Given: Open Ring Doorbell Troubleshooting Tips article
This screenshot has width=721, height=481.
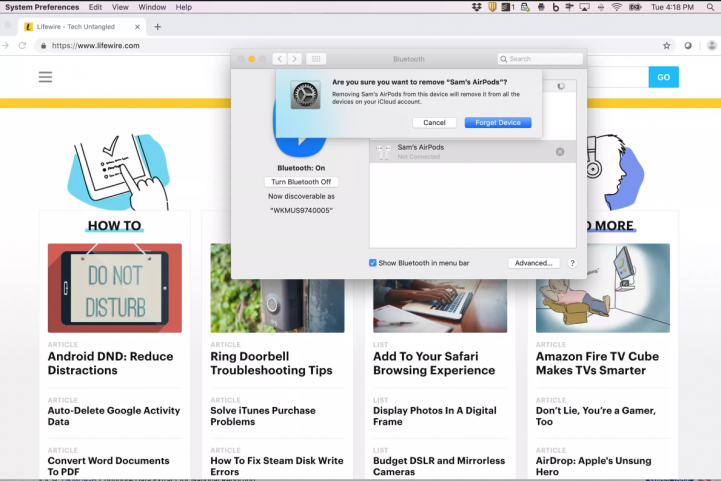Looking at the screenshot, I should point(271,363).
